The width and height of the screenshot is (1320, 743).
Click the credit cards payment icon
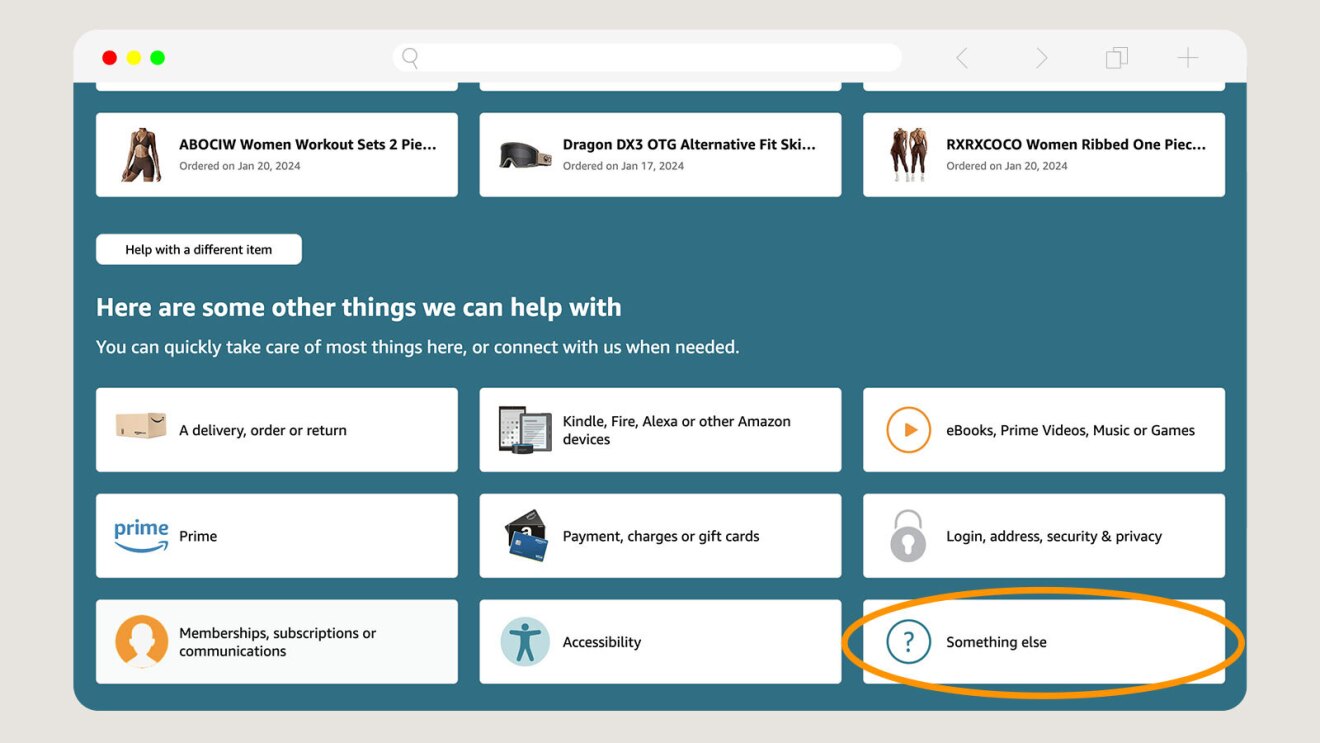526,536
